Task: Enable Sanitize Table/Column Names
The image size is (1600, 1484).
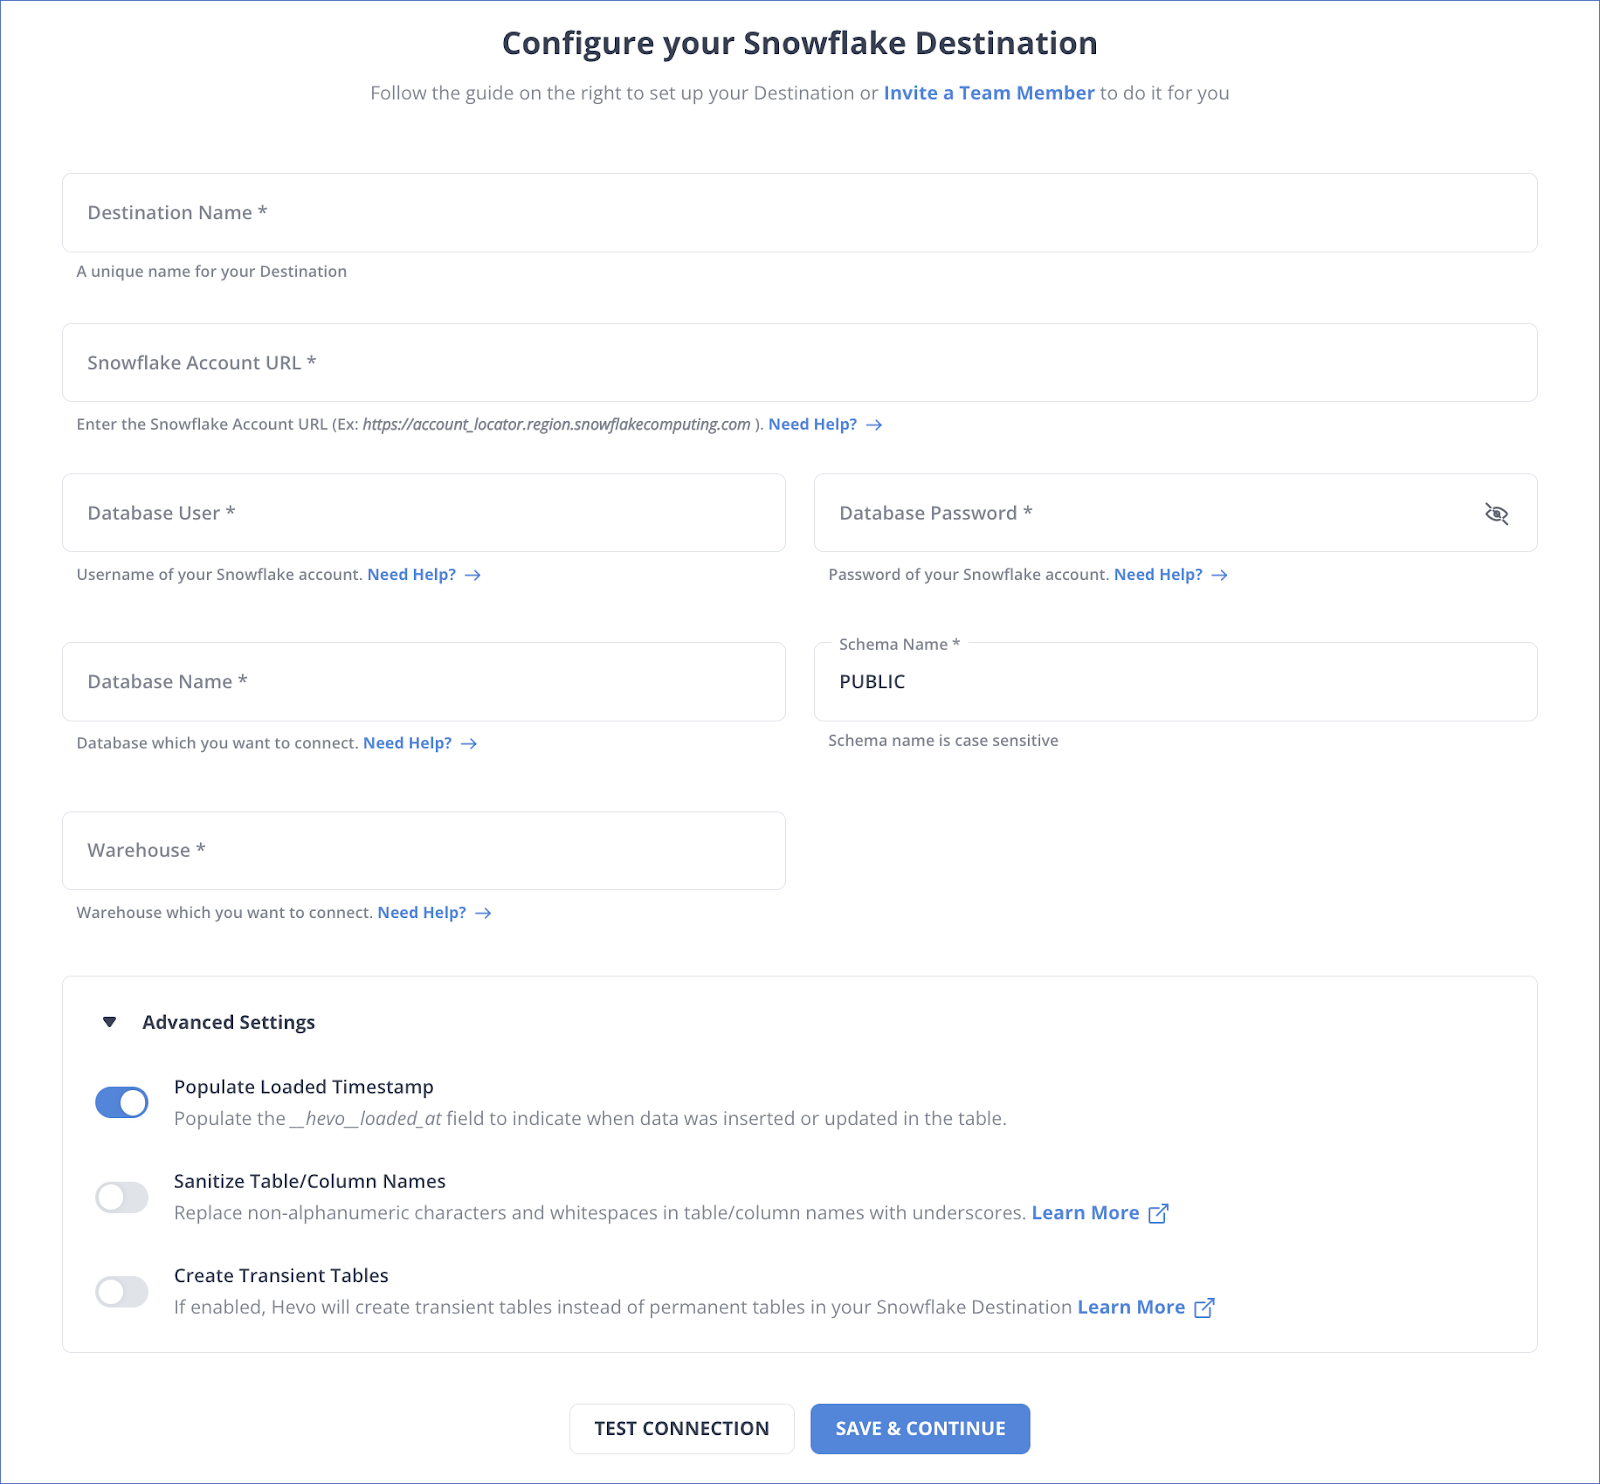Action: point(121,1197)
